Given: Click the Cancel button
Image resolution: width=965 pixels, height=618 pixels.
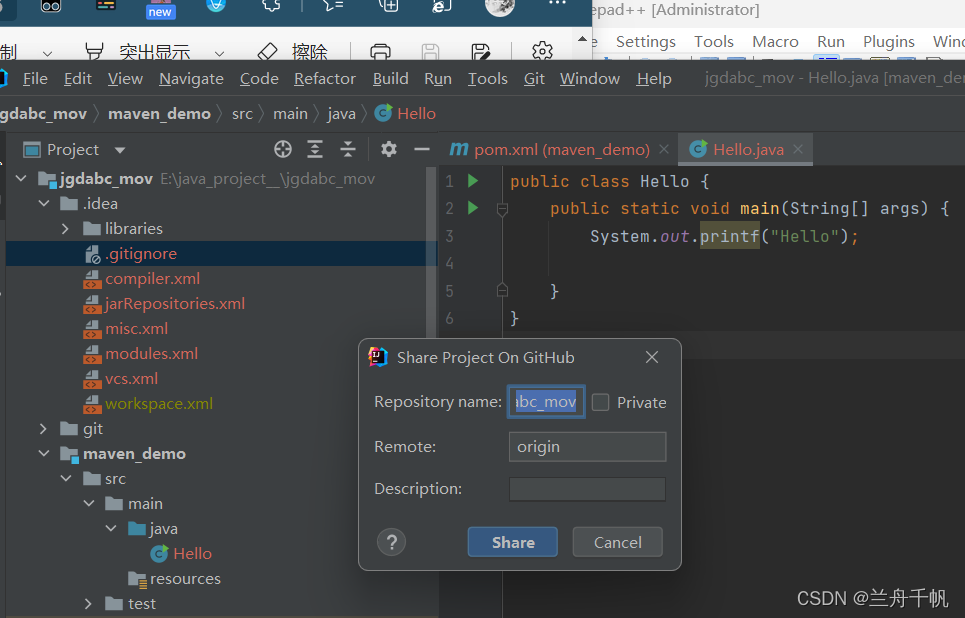Looking at the screenshot, I should pos(617,542).
